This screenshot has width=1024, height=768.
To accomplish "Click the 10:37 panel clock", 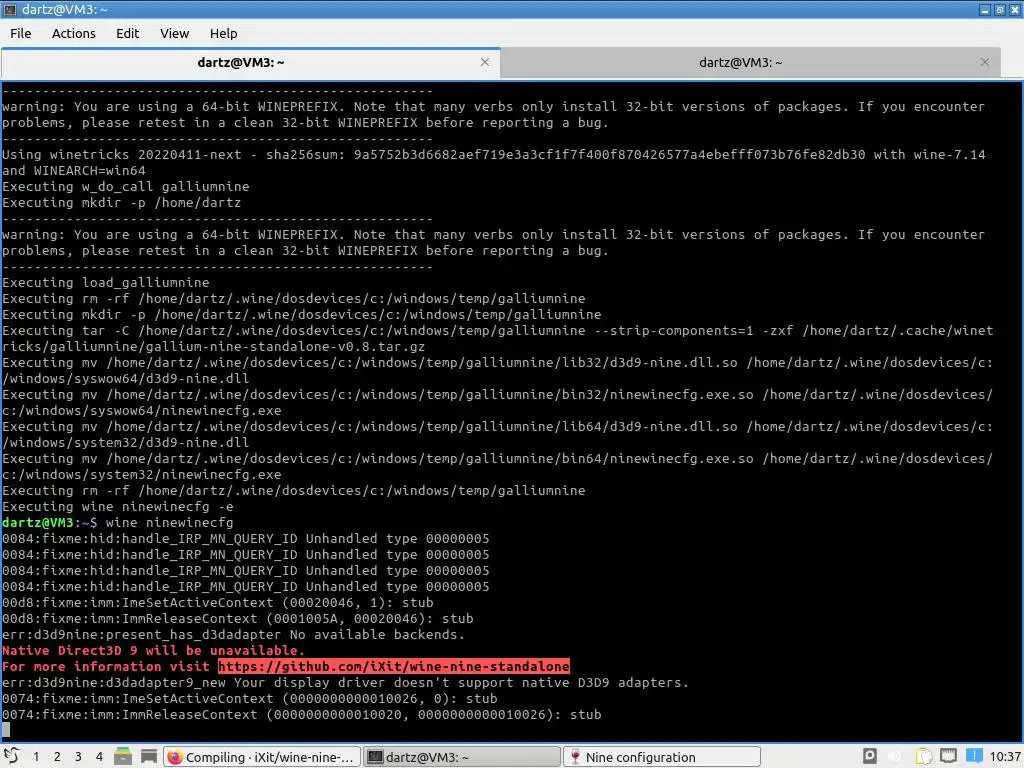I will click(1004, 756).
